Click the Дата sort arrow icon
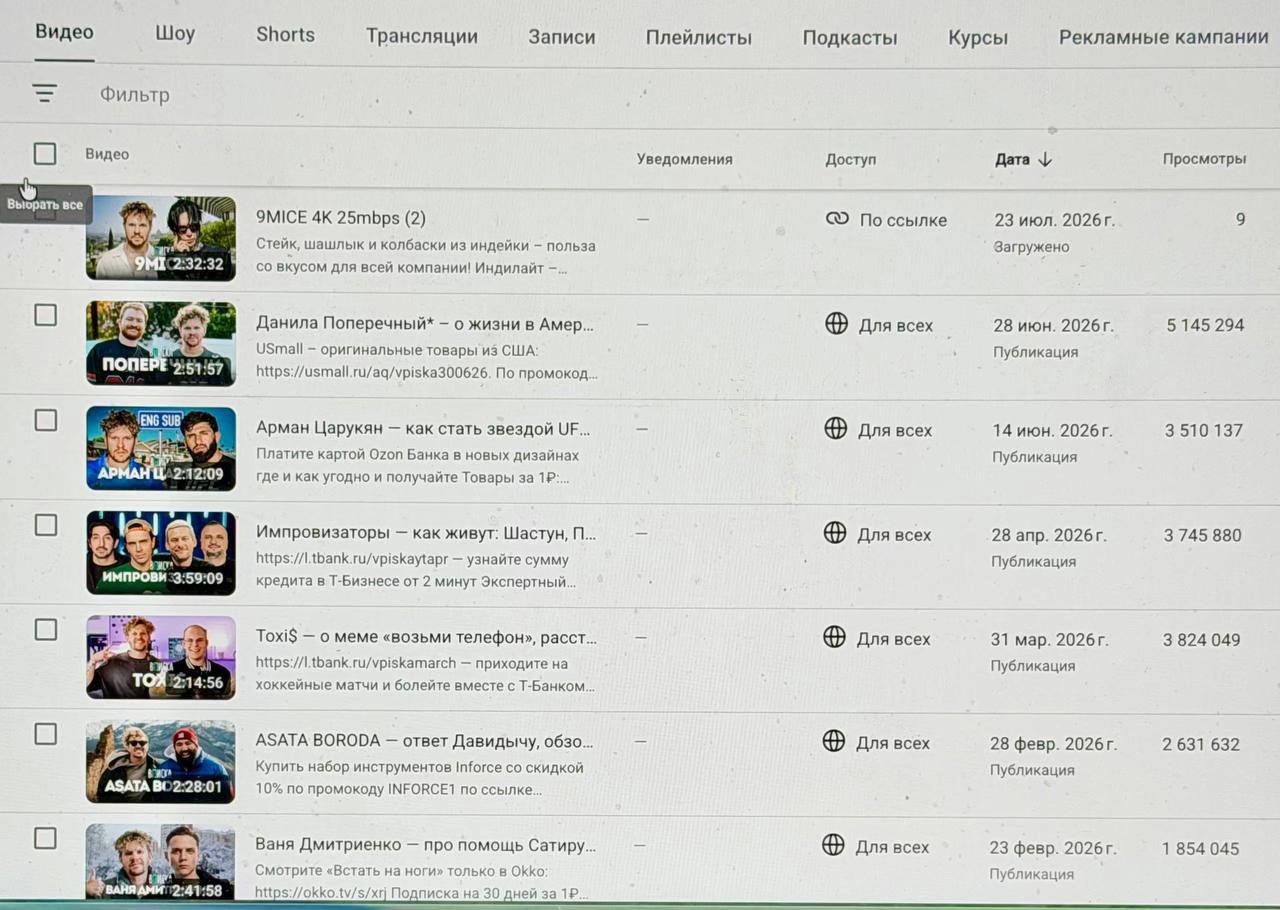 1045,159
